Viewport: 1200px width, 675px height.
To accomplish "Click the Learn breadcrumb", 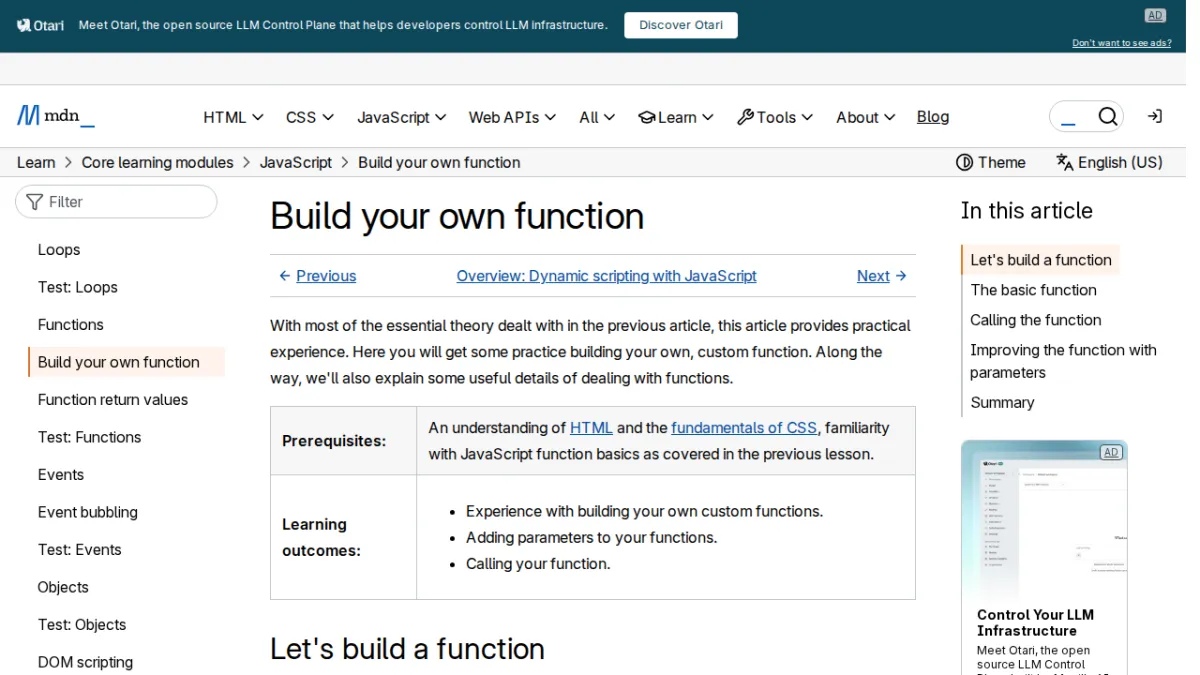I will click(36, 162).
